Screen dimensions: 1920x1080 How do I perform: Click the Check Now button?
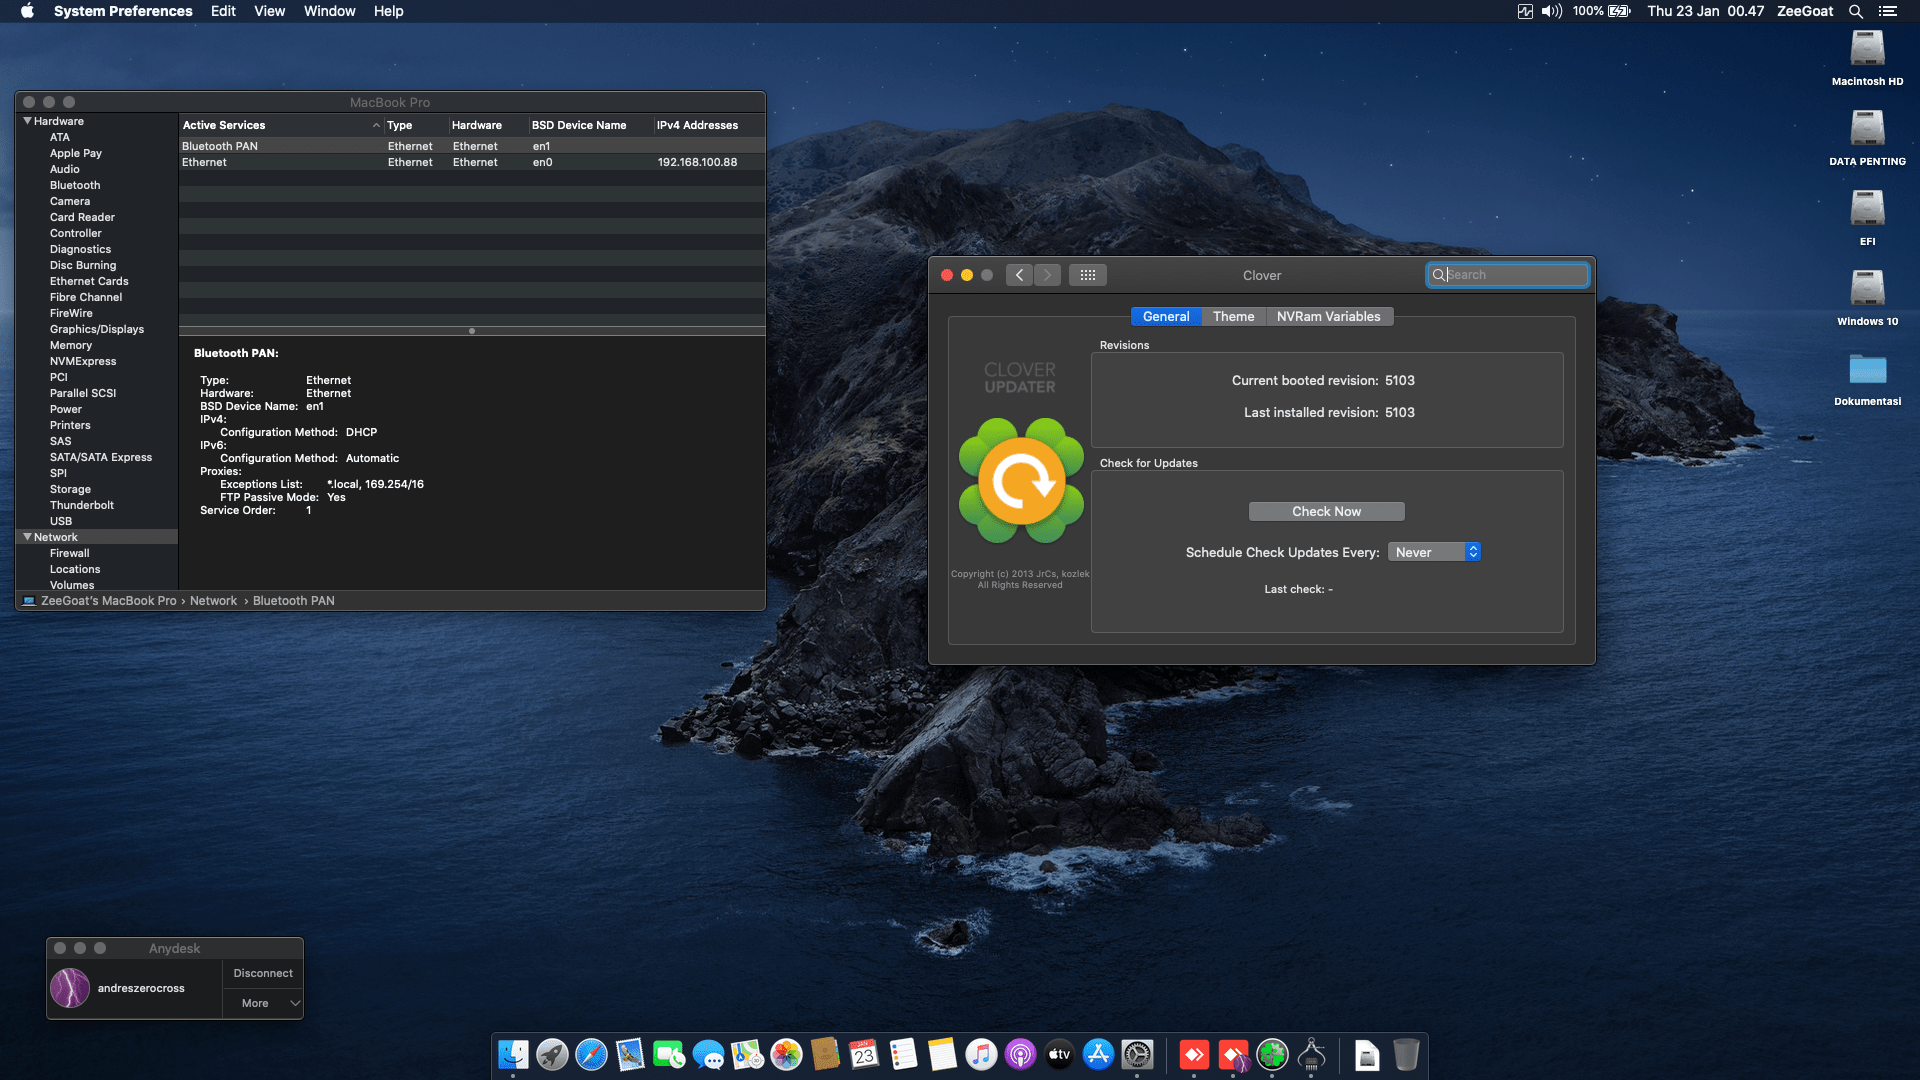point(1326,511)
